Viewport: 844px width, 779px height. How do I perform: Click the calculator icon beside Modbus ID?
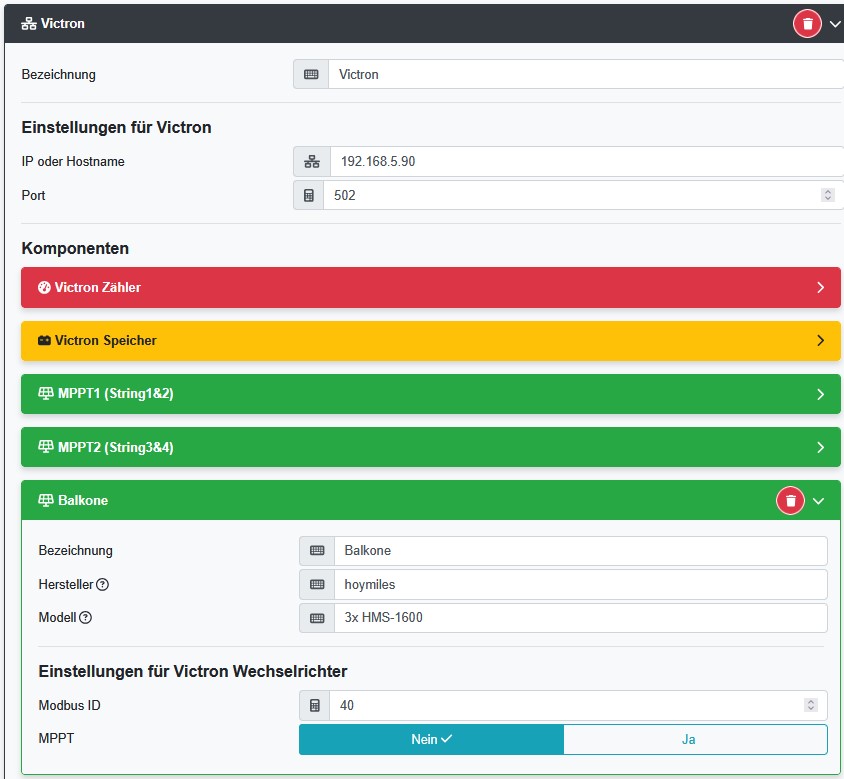point(316,706)
